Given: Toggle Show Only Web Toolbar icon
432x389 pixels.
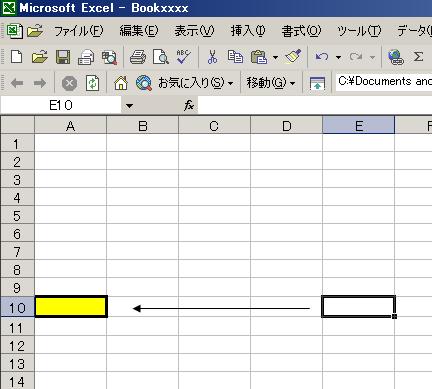Looking at the screenshot, I should point(317,83).
